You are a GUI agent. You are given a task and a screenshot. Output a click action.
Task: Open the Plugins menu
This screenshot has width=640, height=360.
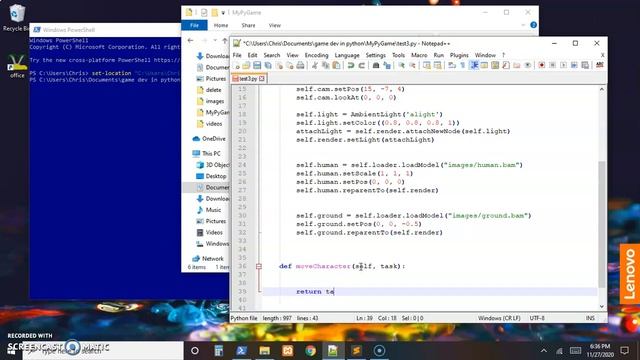(x=459, y=55)
